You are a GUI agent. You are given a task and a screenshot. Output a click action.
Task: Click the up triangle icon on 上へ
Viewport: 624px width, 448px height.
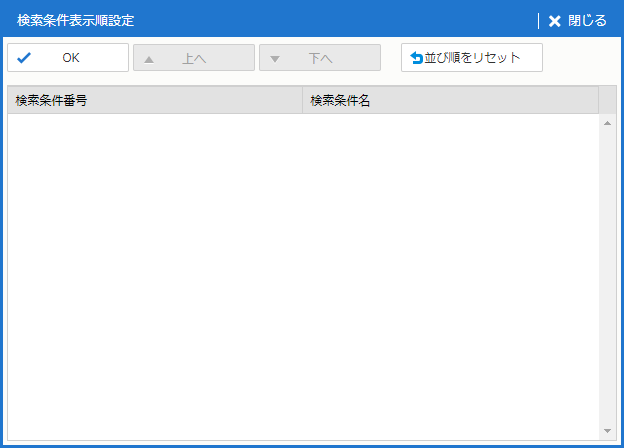[149, 58]
